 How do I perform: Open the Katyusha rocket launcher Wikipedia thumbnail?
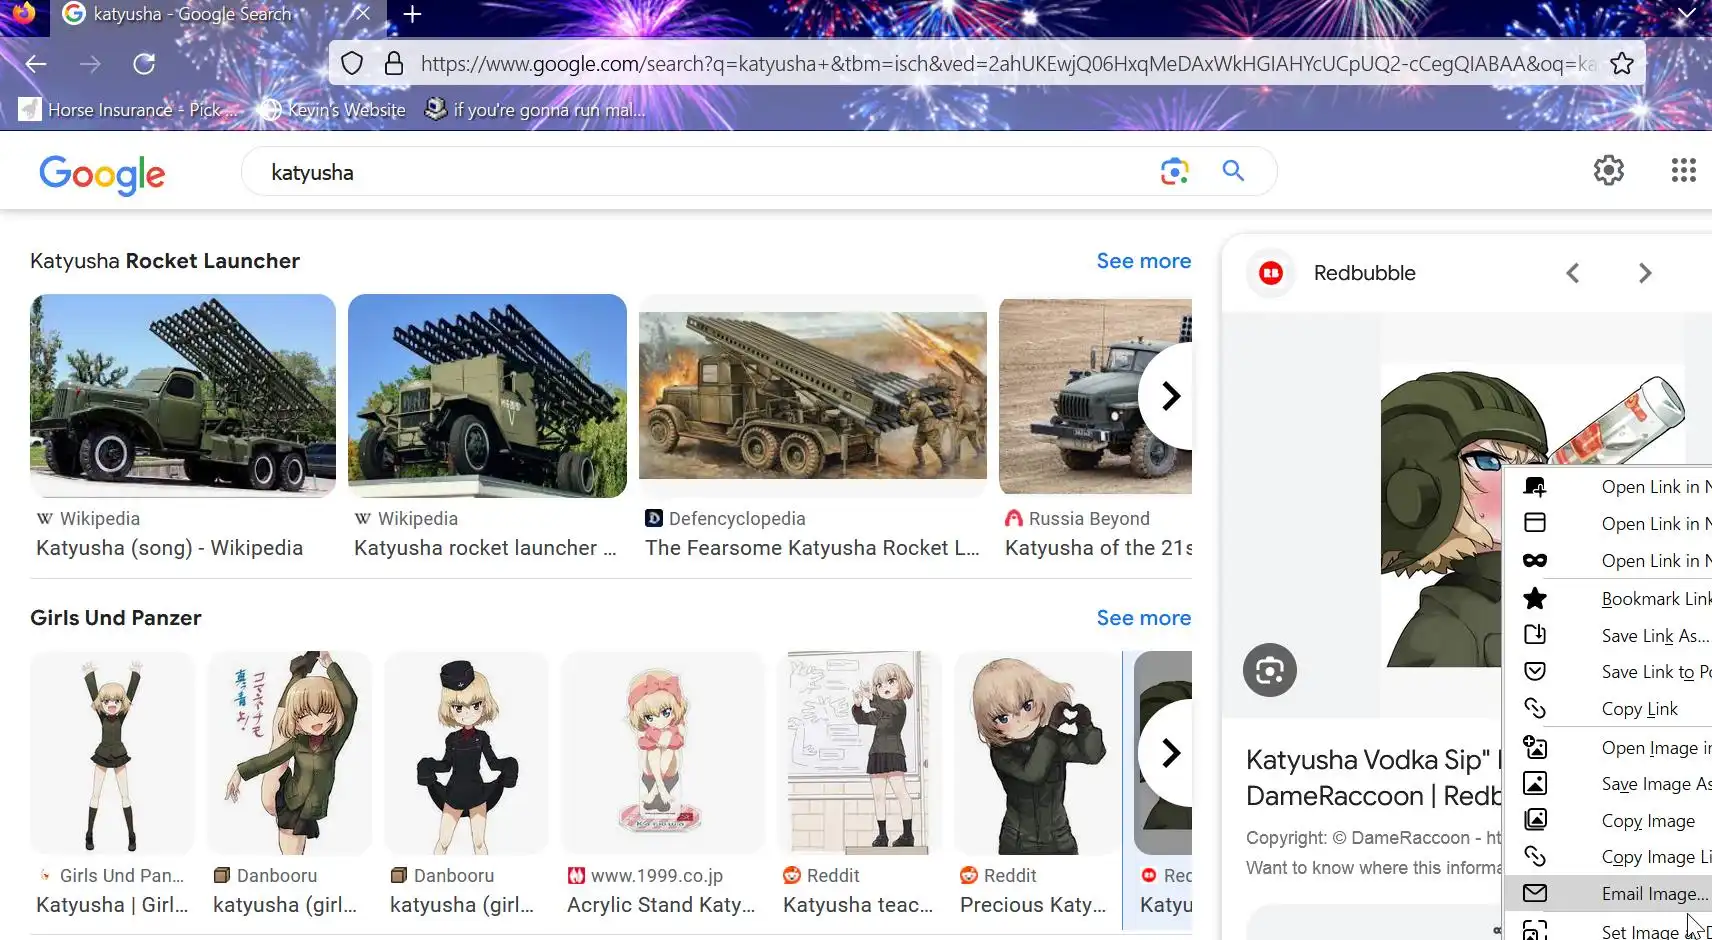(x=487, y=396)
